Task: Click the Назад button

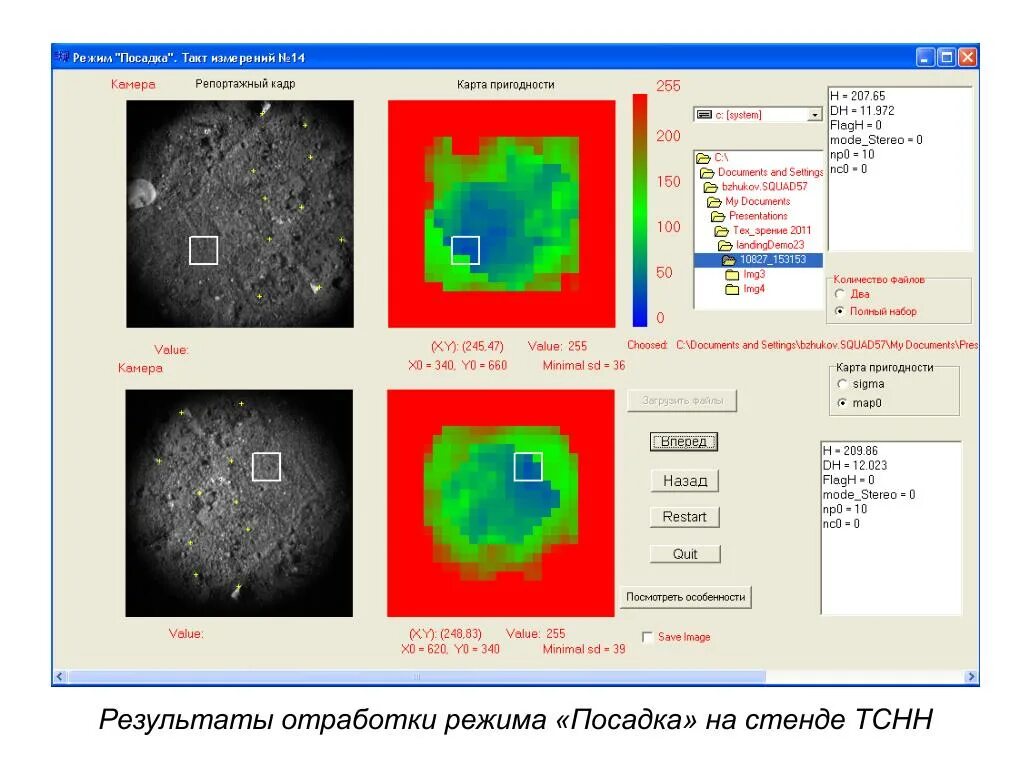Action: tap(685, 481)
